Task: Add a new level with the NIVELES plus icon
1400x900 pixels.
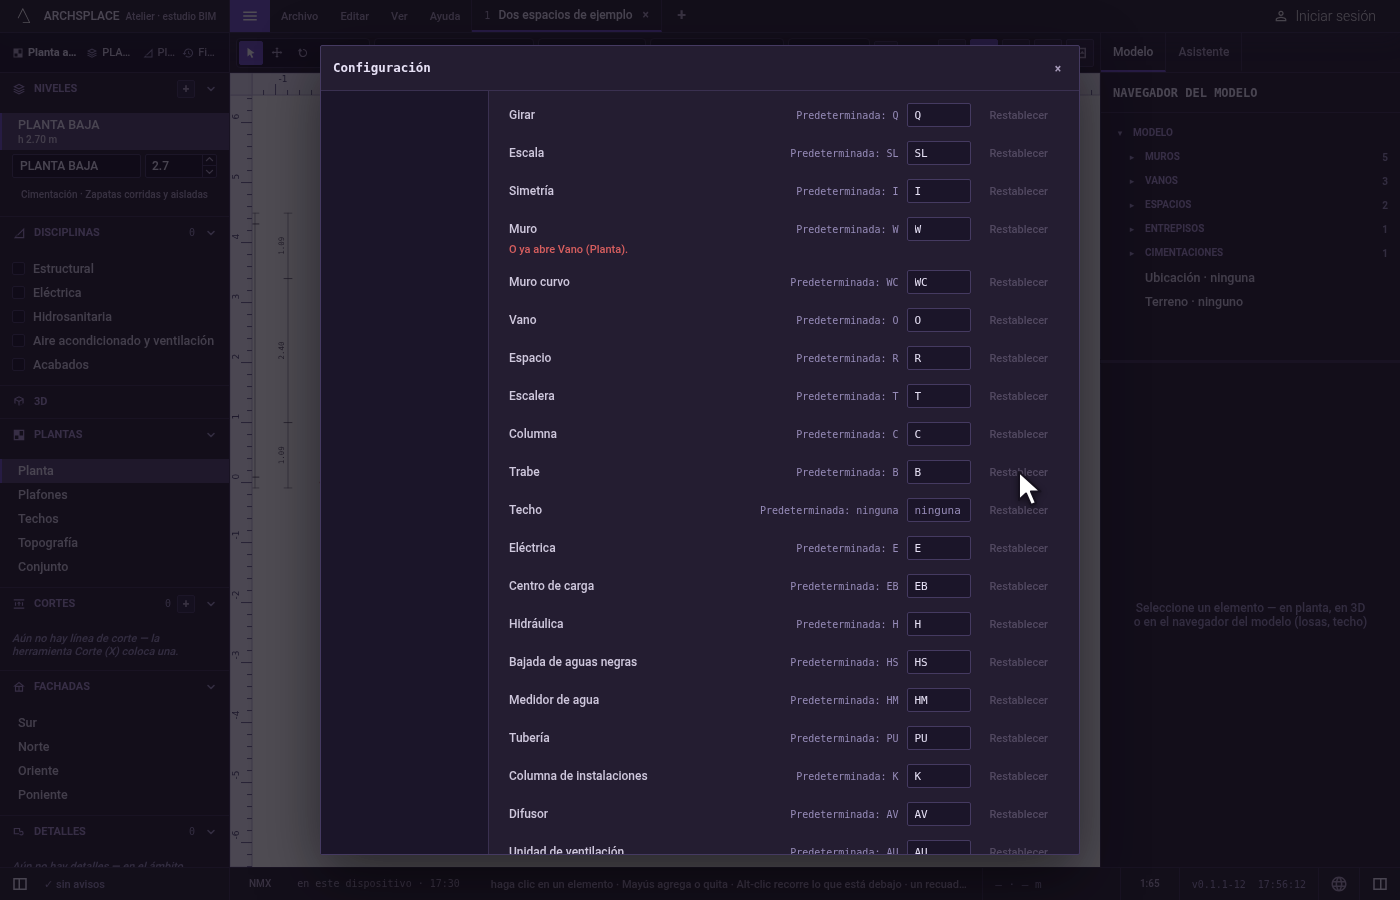Action: 186,89
